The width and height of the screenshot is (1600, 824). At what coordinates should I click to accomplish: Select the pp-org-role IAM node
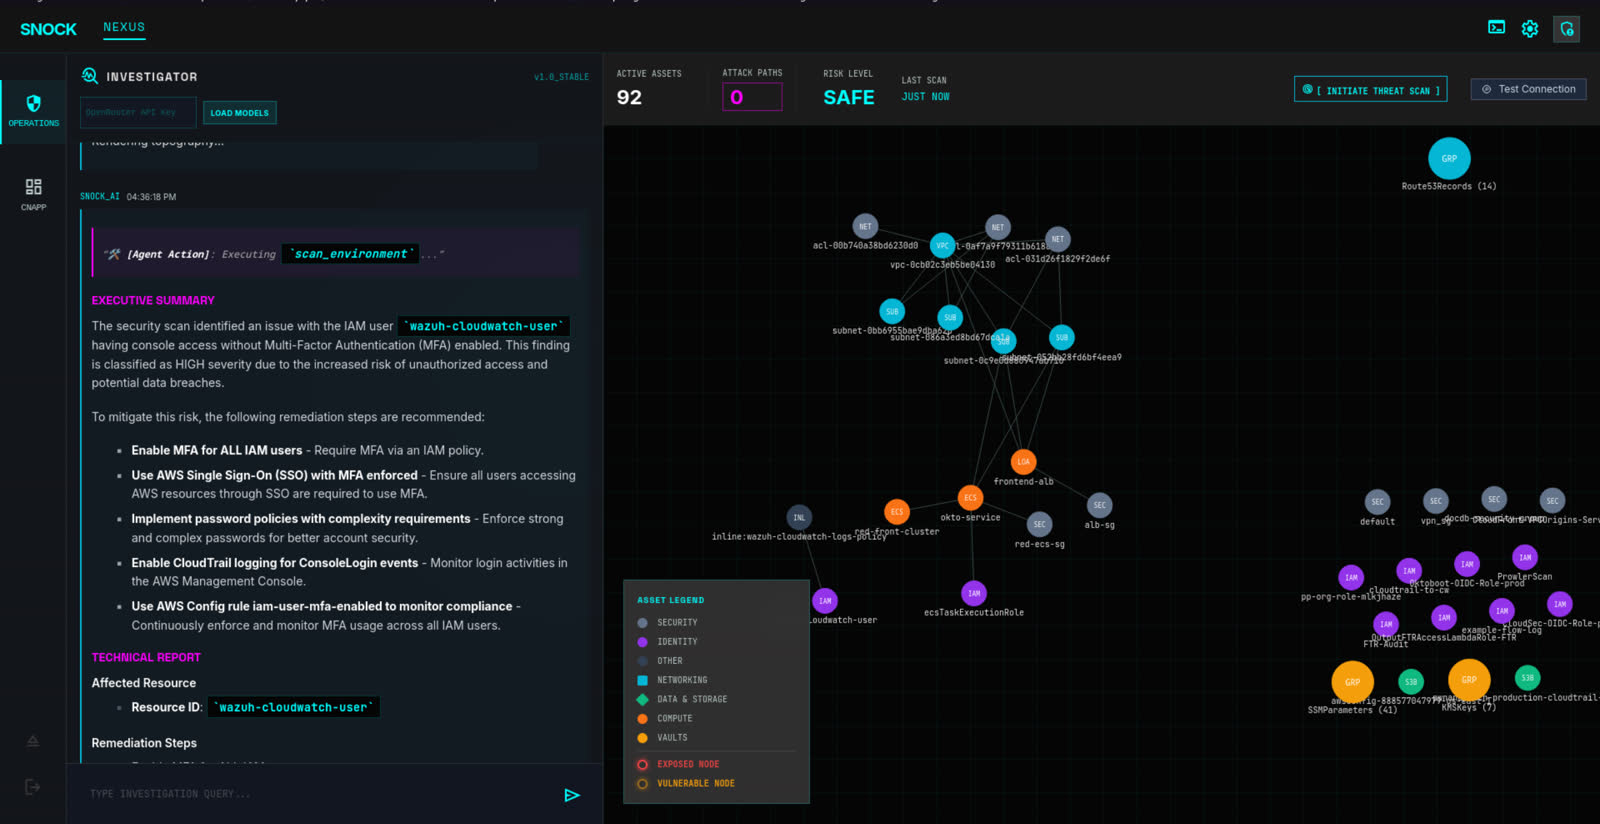[1351, 577]
